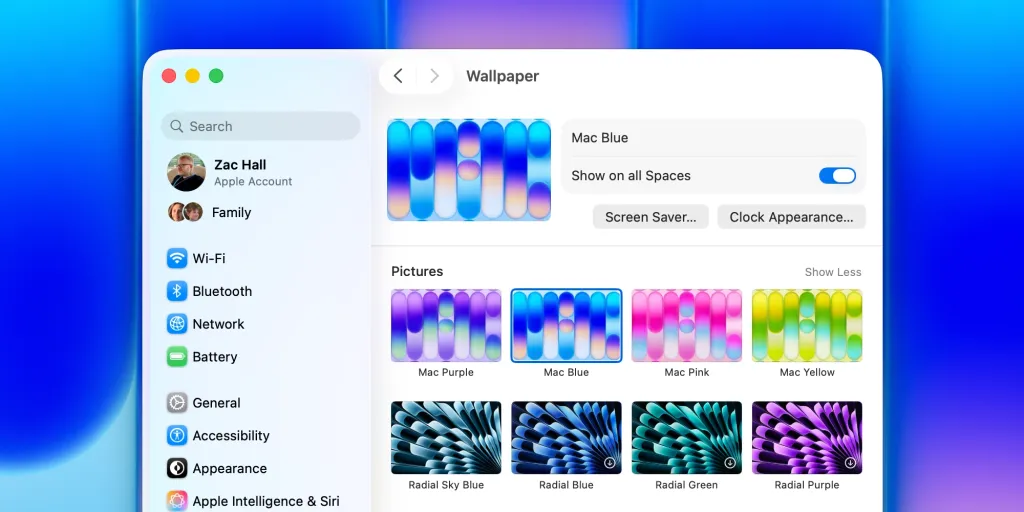Select the Accessibility icon
1024x512 pixels.
click(177, 436)
